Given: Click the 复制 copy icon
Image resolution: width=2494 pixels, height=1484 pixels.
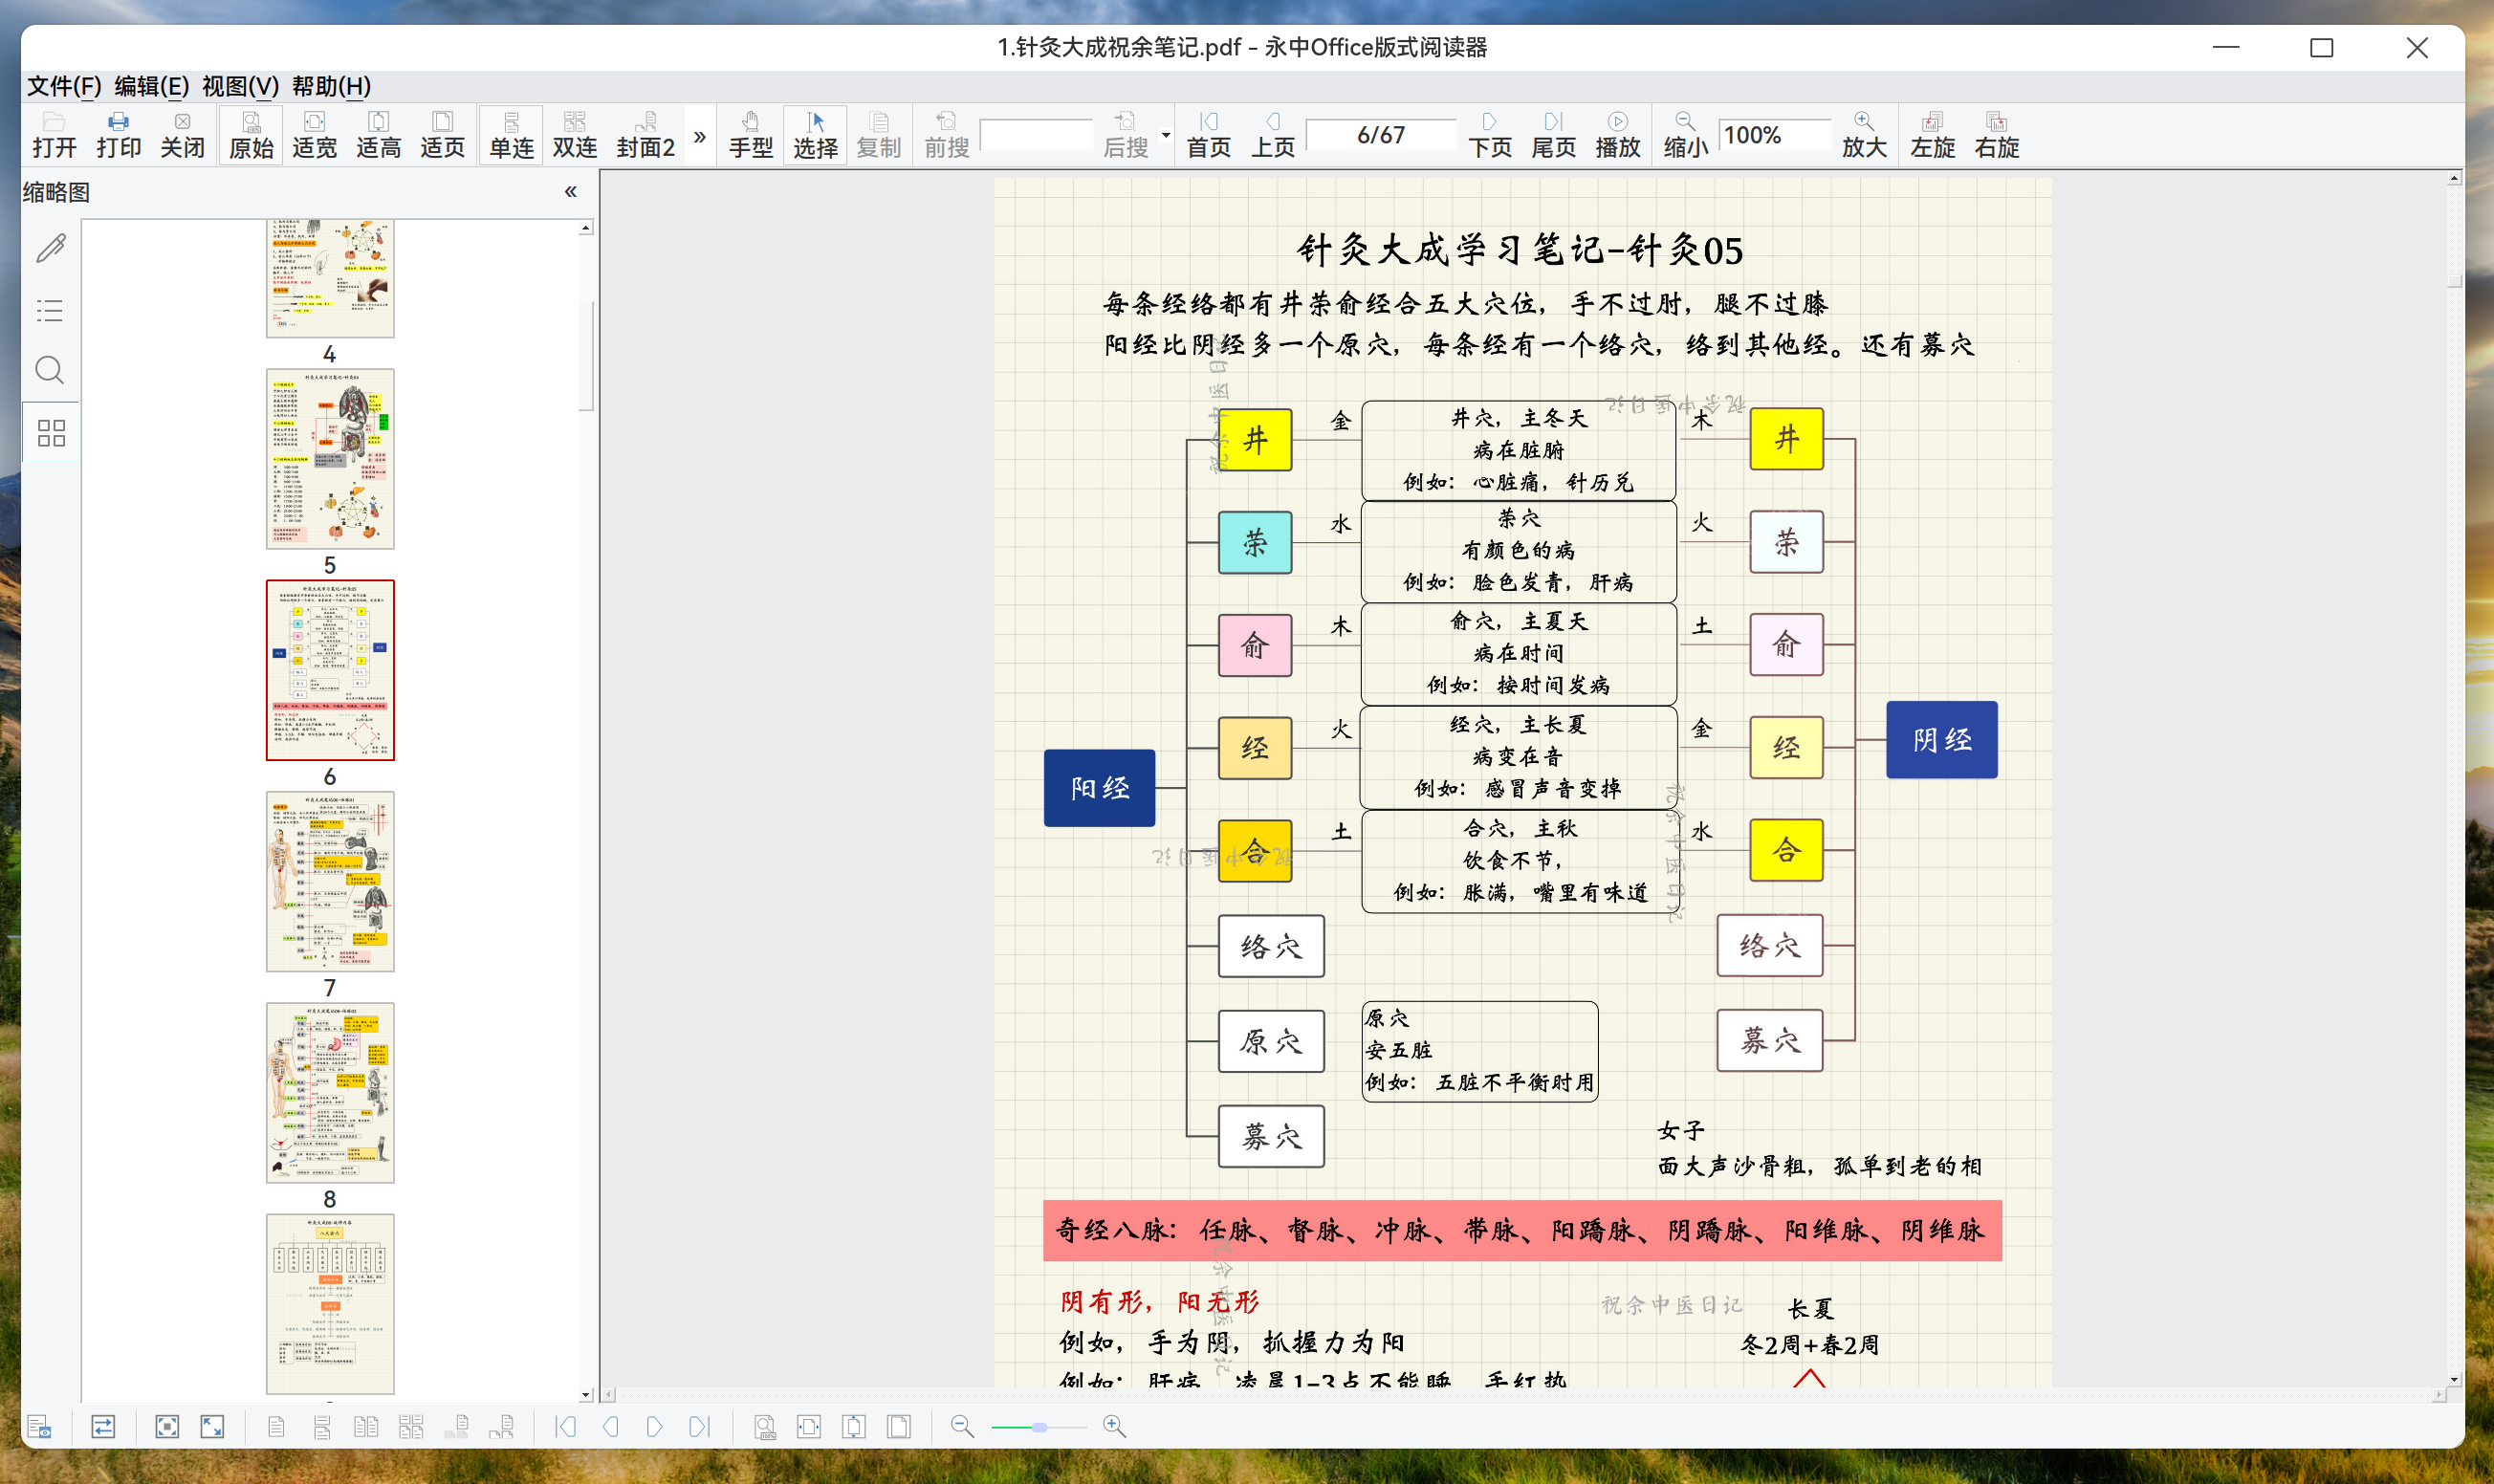Looking at the screenshot, I should click(878, 134).
